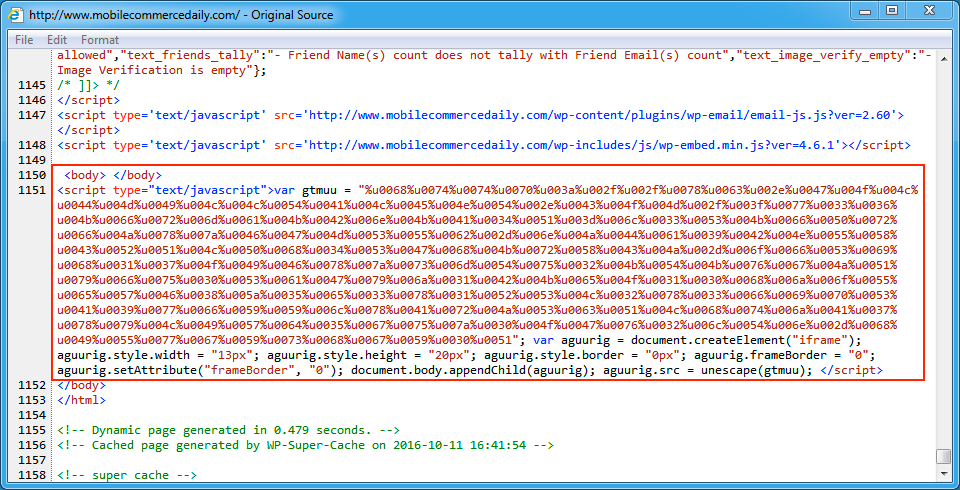960x490 pixels.
Task: Maximize the Original Source window
Action: pyautogui.click(x=892, y=9)
